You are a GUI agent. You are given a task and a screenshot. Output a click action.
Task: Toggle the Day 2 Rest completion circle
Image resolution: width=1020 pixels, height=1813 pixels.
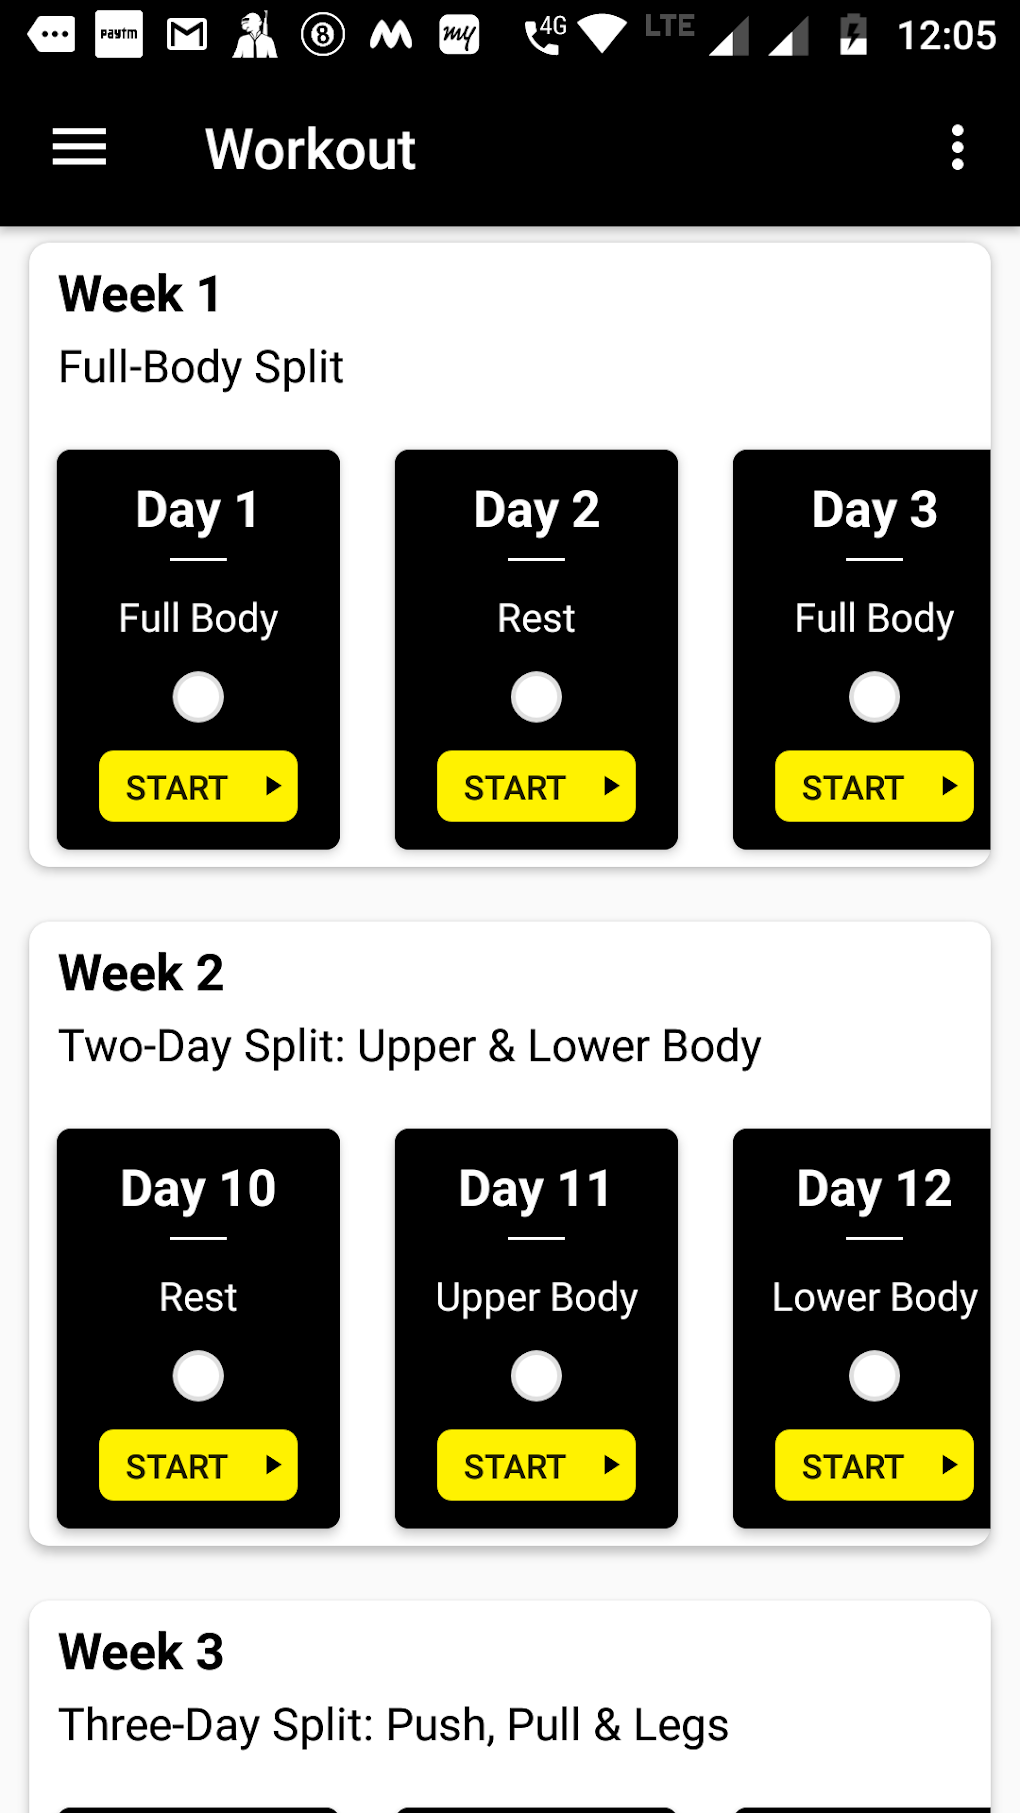pyautogui.click(x=536, y=697)
